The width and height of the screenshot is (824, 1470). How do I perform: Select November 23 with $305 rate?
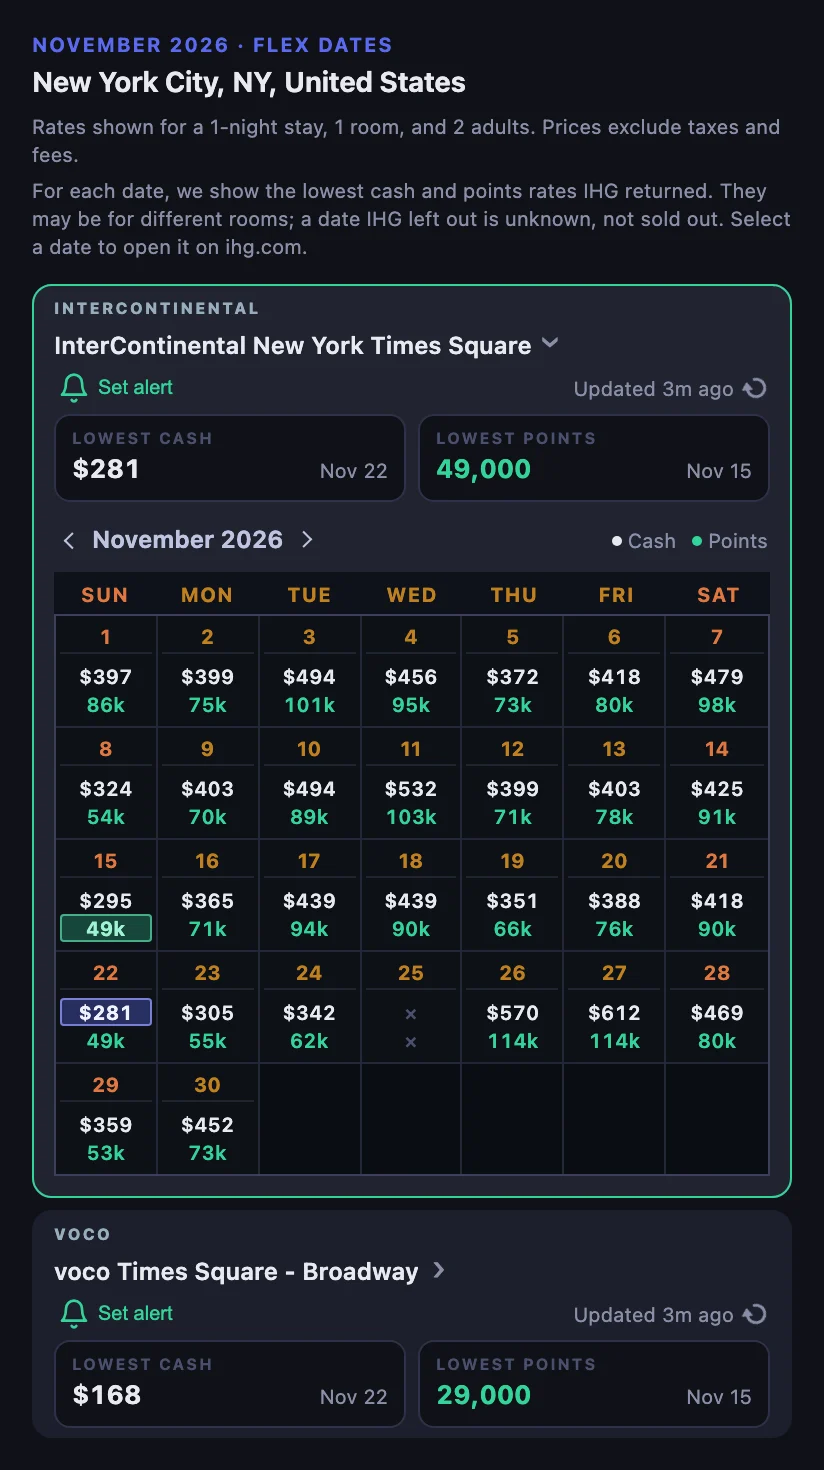(208, 1007)
